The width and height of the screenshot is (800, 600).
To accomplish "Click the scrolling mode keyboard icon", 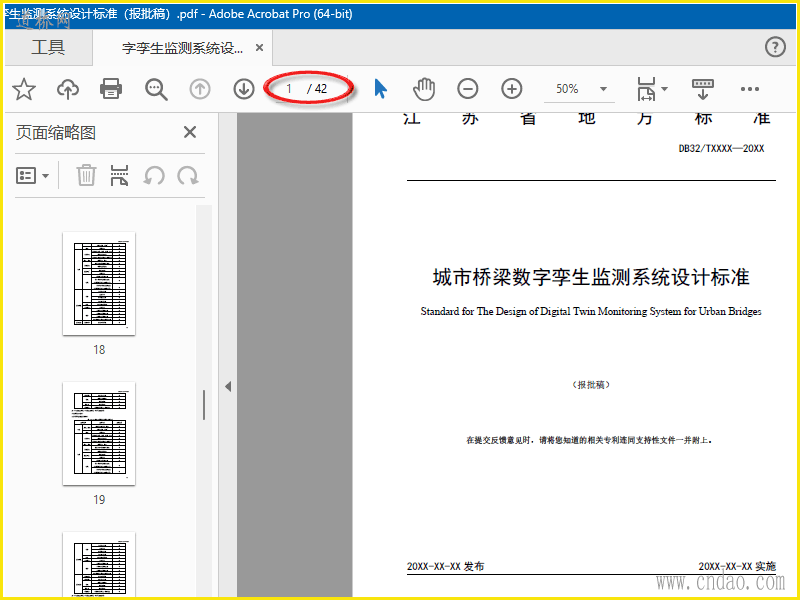I will click(703, 89).
